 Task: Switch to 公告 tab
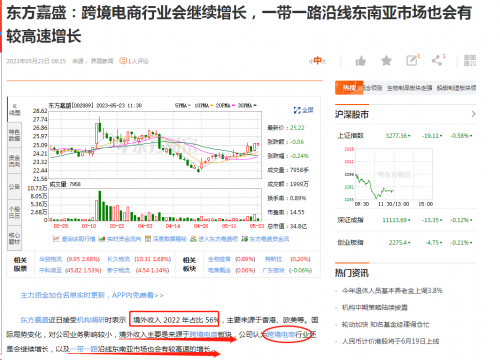14,187
